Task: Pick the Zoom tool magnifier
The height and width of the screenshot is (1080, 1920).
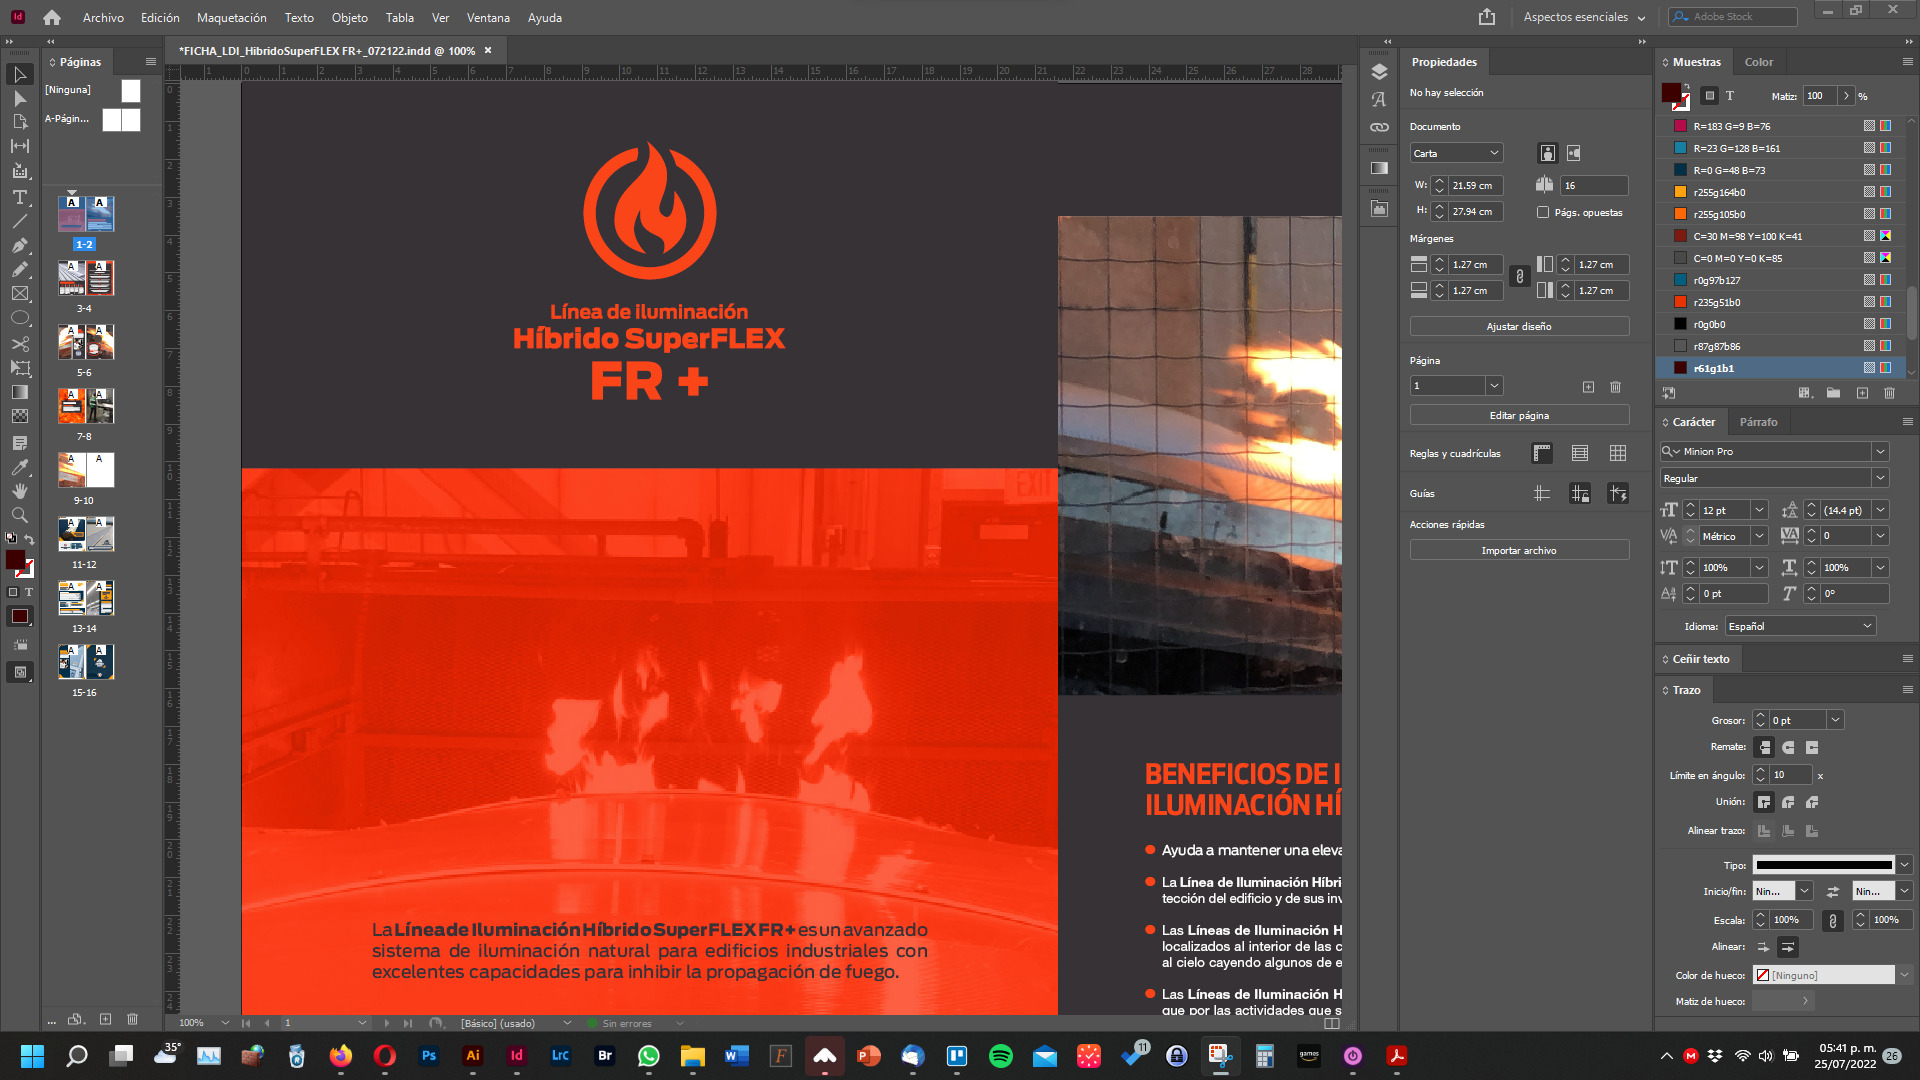Action: (x=19, y=515)
